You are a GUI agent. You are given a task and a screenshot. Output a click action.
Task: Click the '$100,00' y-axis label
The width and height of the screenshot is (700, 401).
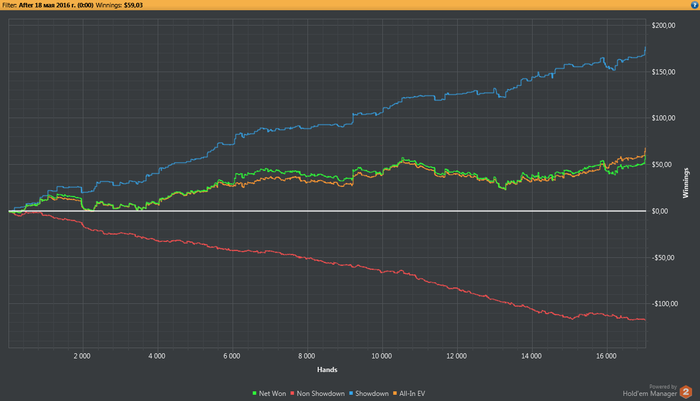(663, 118)
